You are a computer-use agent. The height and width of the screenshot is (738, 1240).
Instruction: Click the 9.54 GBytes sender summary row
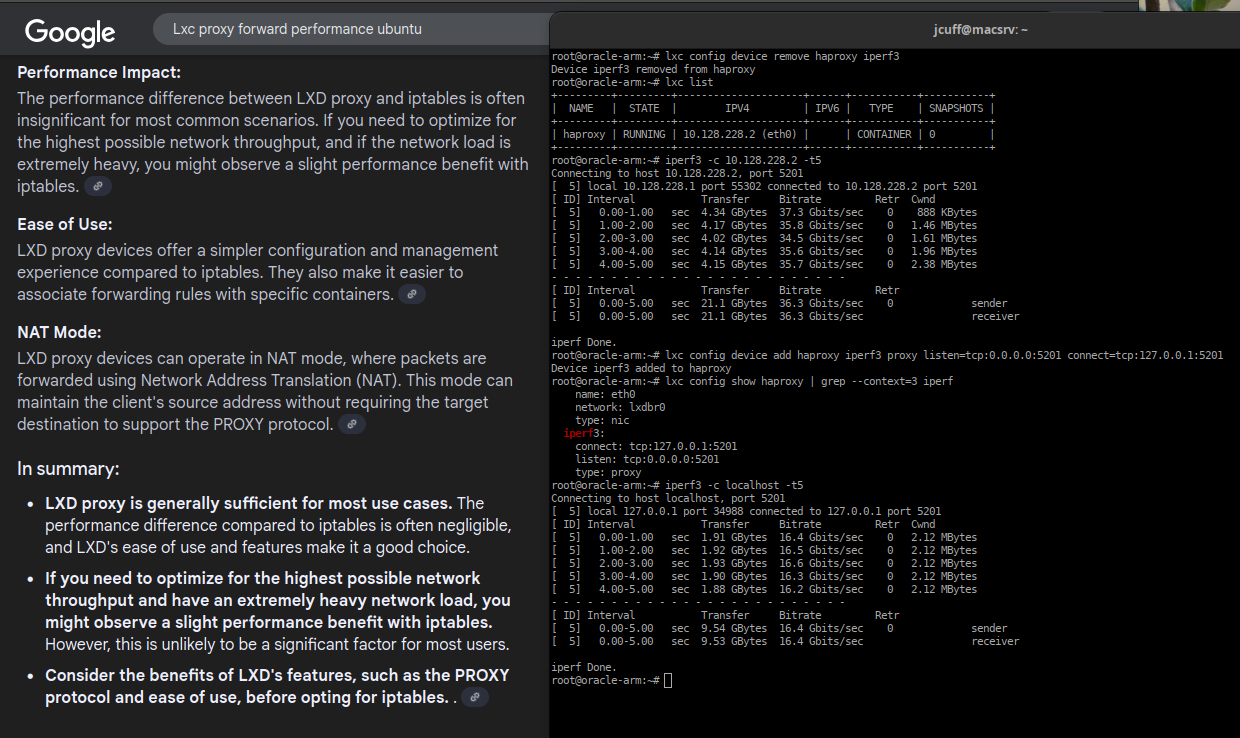click(779, 628)
